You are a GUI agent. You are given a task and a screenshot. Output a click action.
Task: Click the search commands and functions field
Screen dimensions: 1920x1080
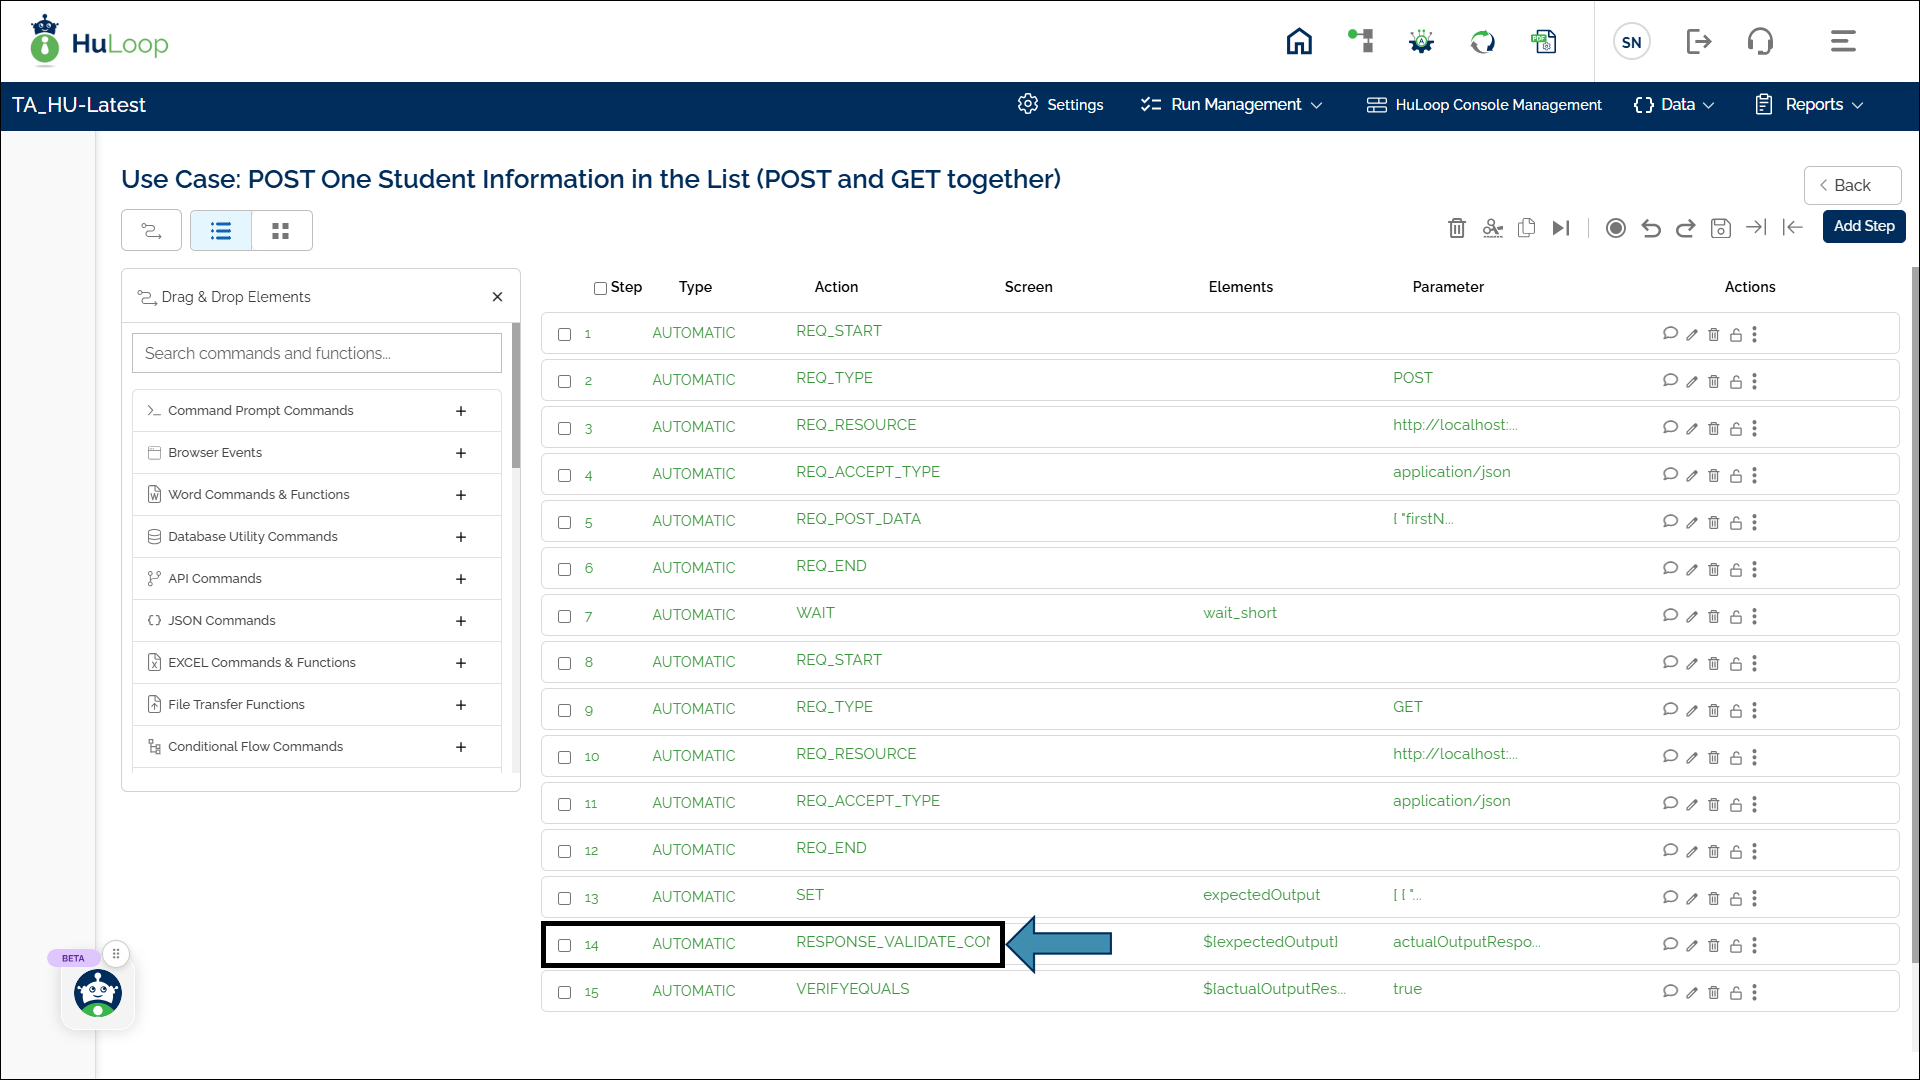[x=316, y=354]
